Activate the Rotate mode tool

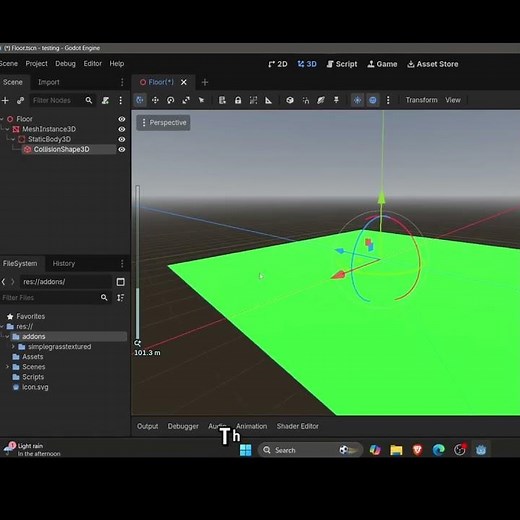pos(170,100)
